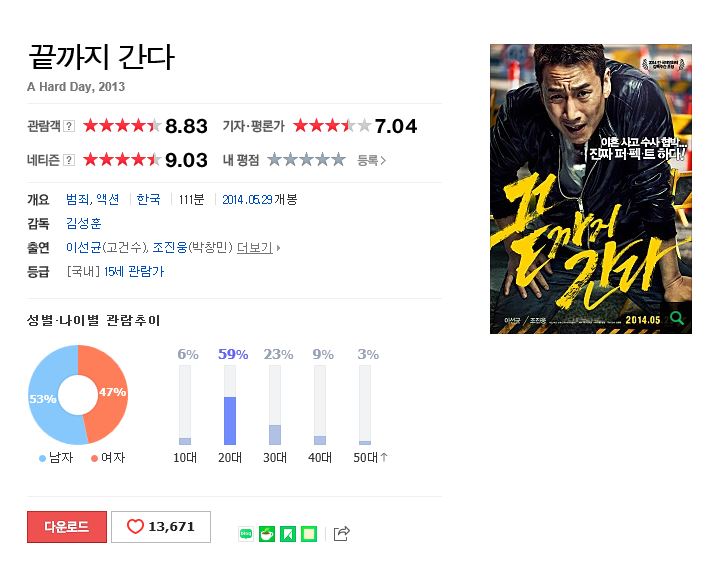The width and height of the screenshot is (721, 581).
Task: Open the director 김성훈 link
Action: pos(83,223)
